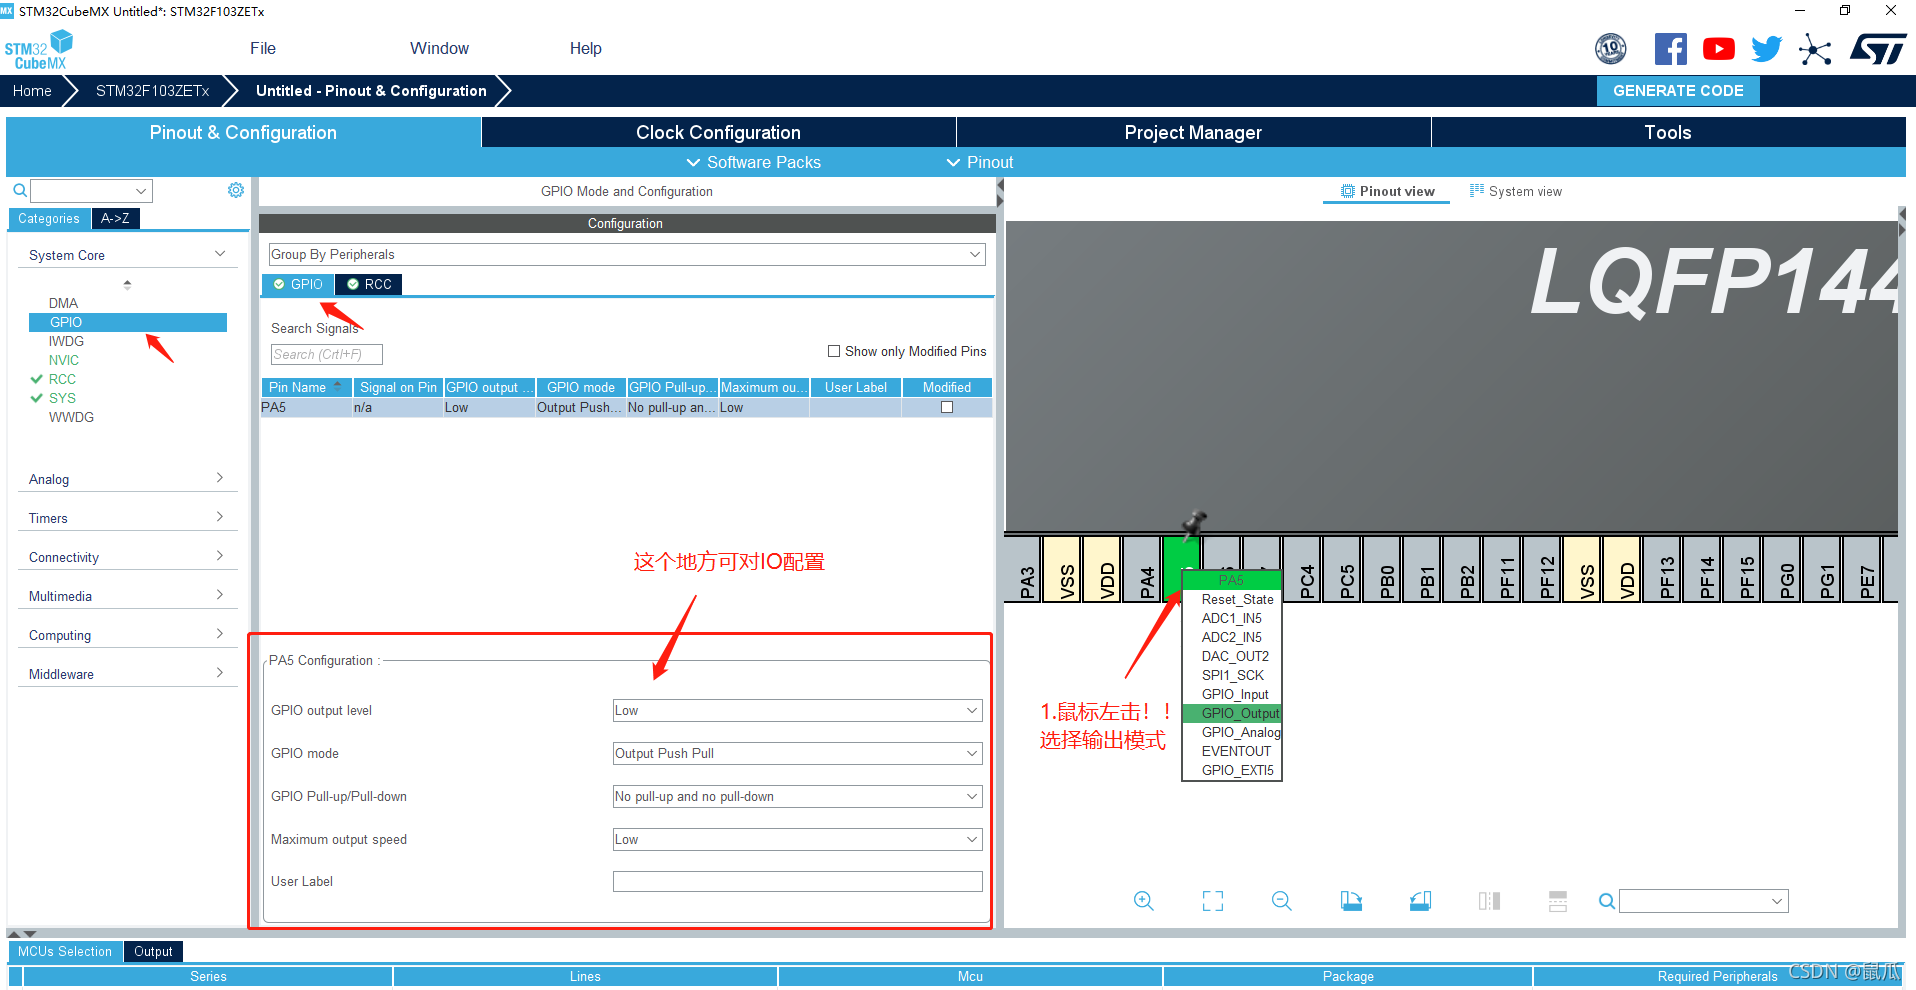This screenshot has height=990, width=1916.
Task: Open the Facebook icon link
Action: [x=1670, y=49]
